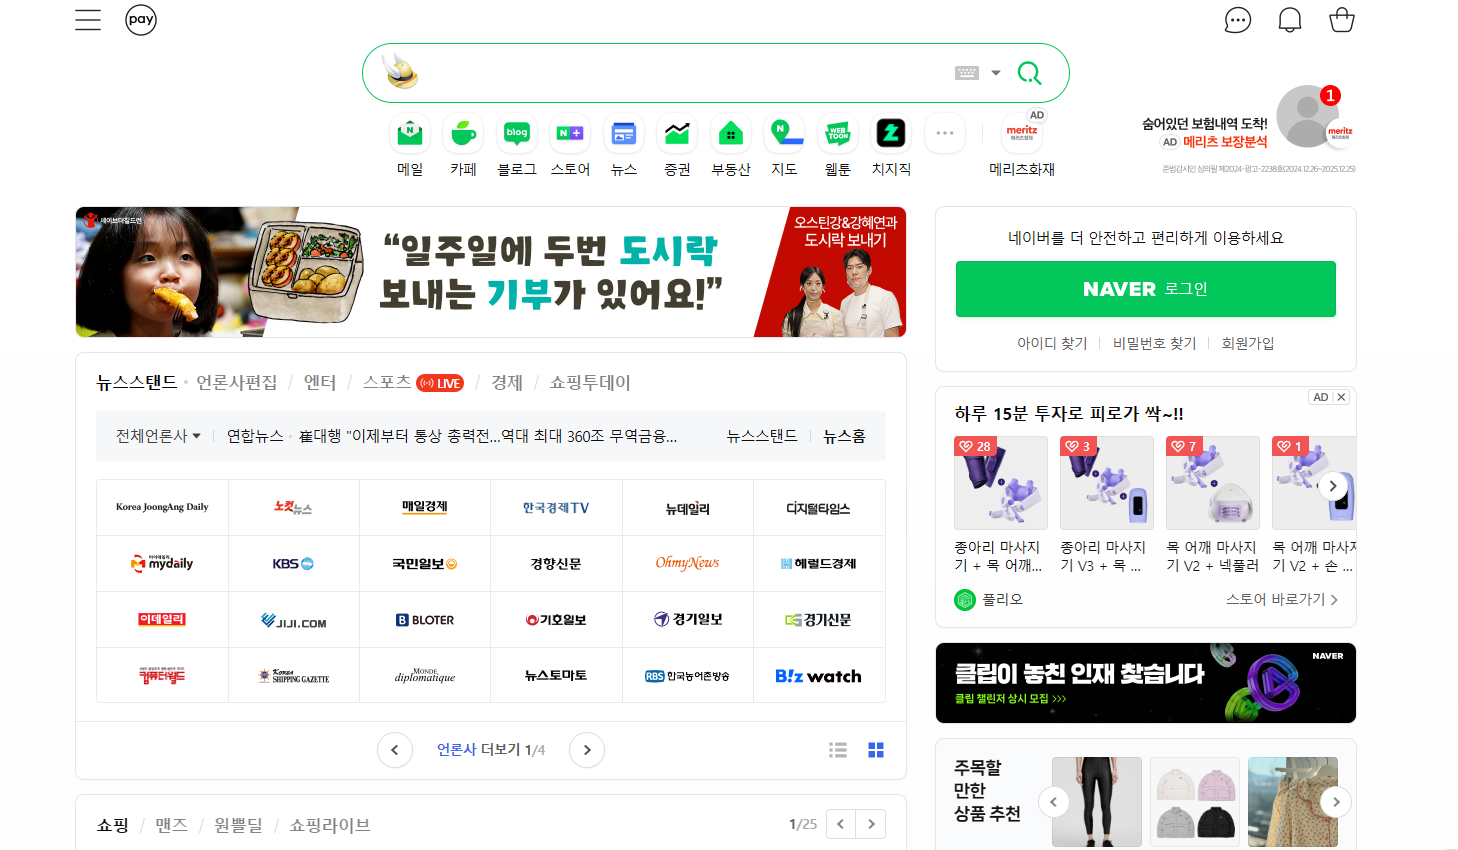Go to next shopping page arrow
This screenshot has height=850, width=1458.
tap(871, 824)
